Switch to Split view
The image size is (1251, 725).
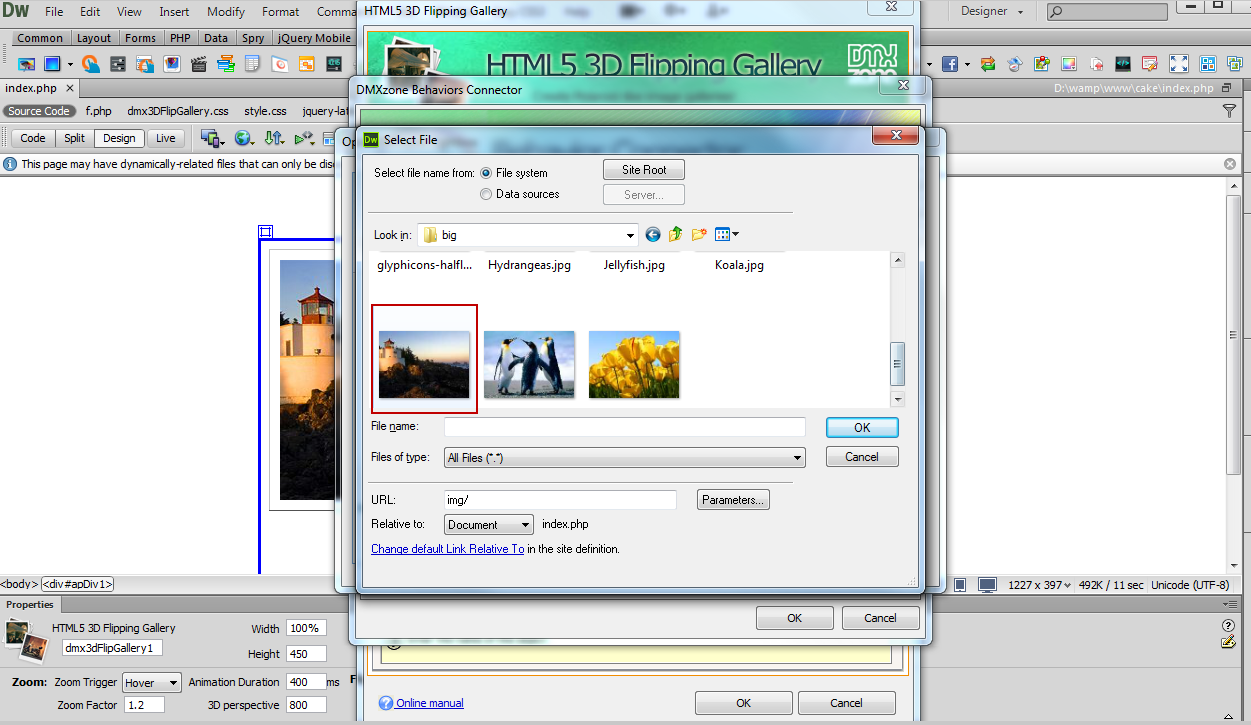[x=74, y=139]
